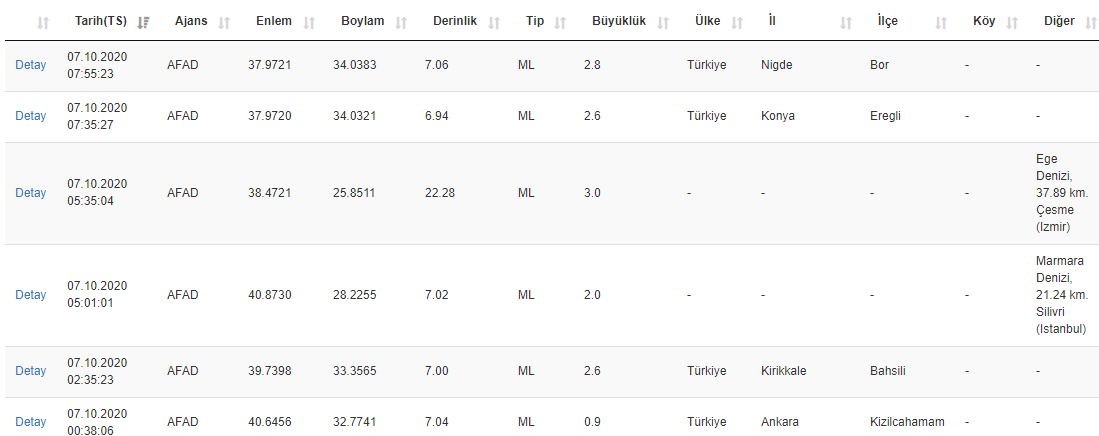This screenshot has height=436, width=1099.
Task: Open Detay for Ankara Kizilcahamam earthquake
Action: [x=30, y=422]
